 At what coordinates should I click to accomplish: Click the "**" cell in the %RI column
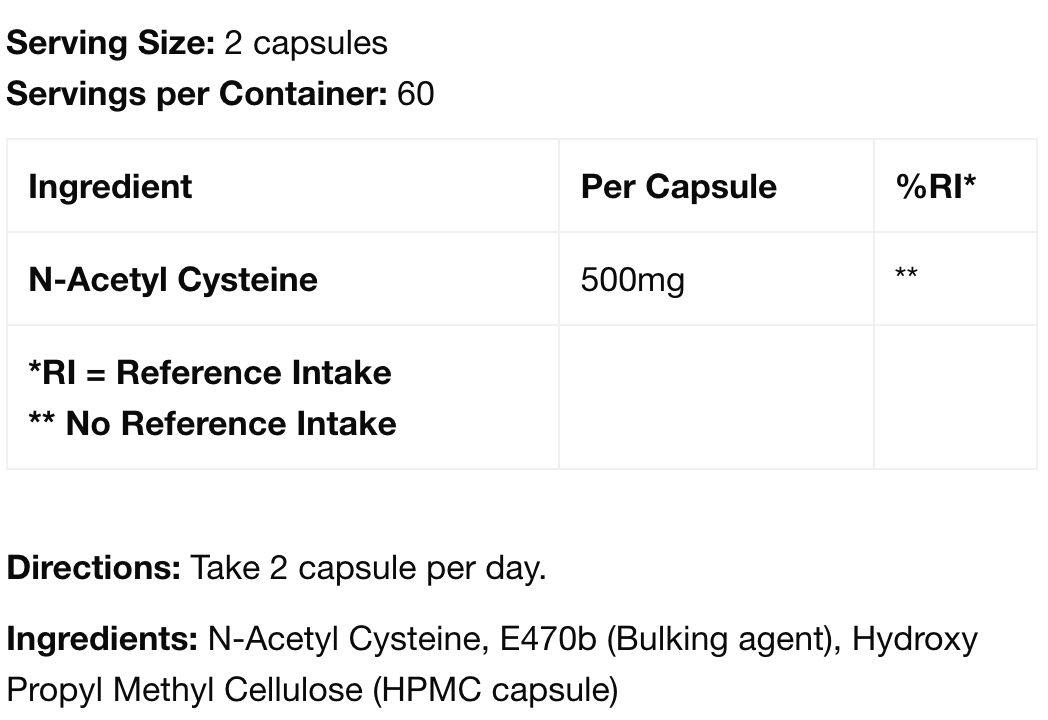click(x=906, y=275)
